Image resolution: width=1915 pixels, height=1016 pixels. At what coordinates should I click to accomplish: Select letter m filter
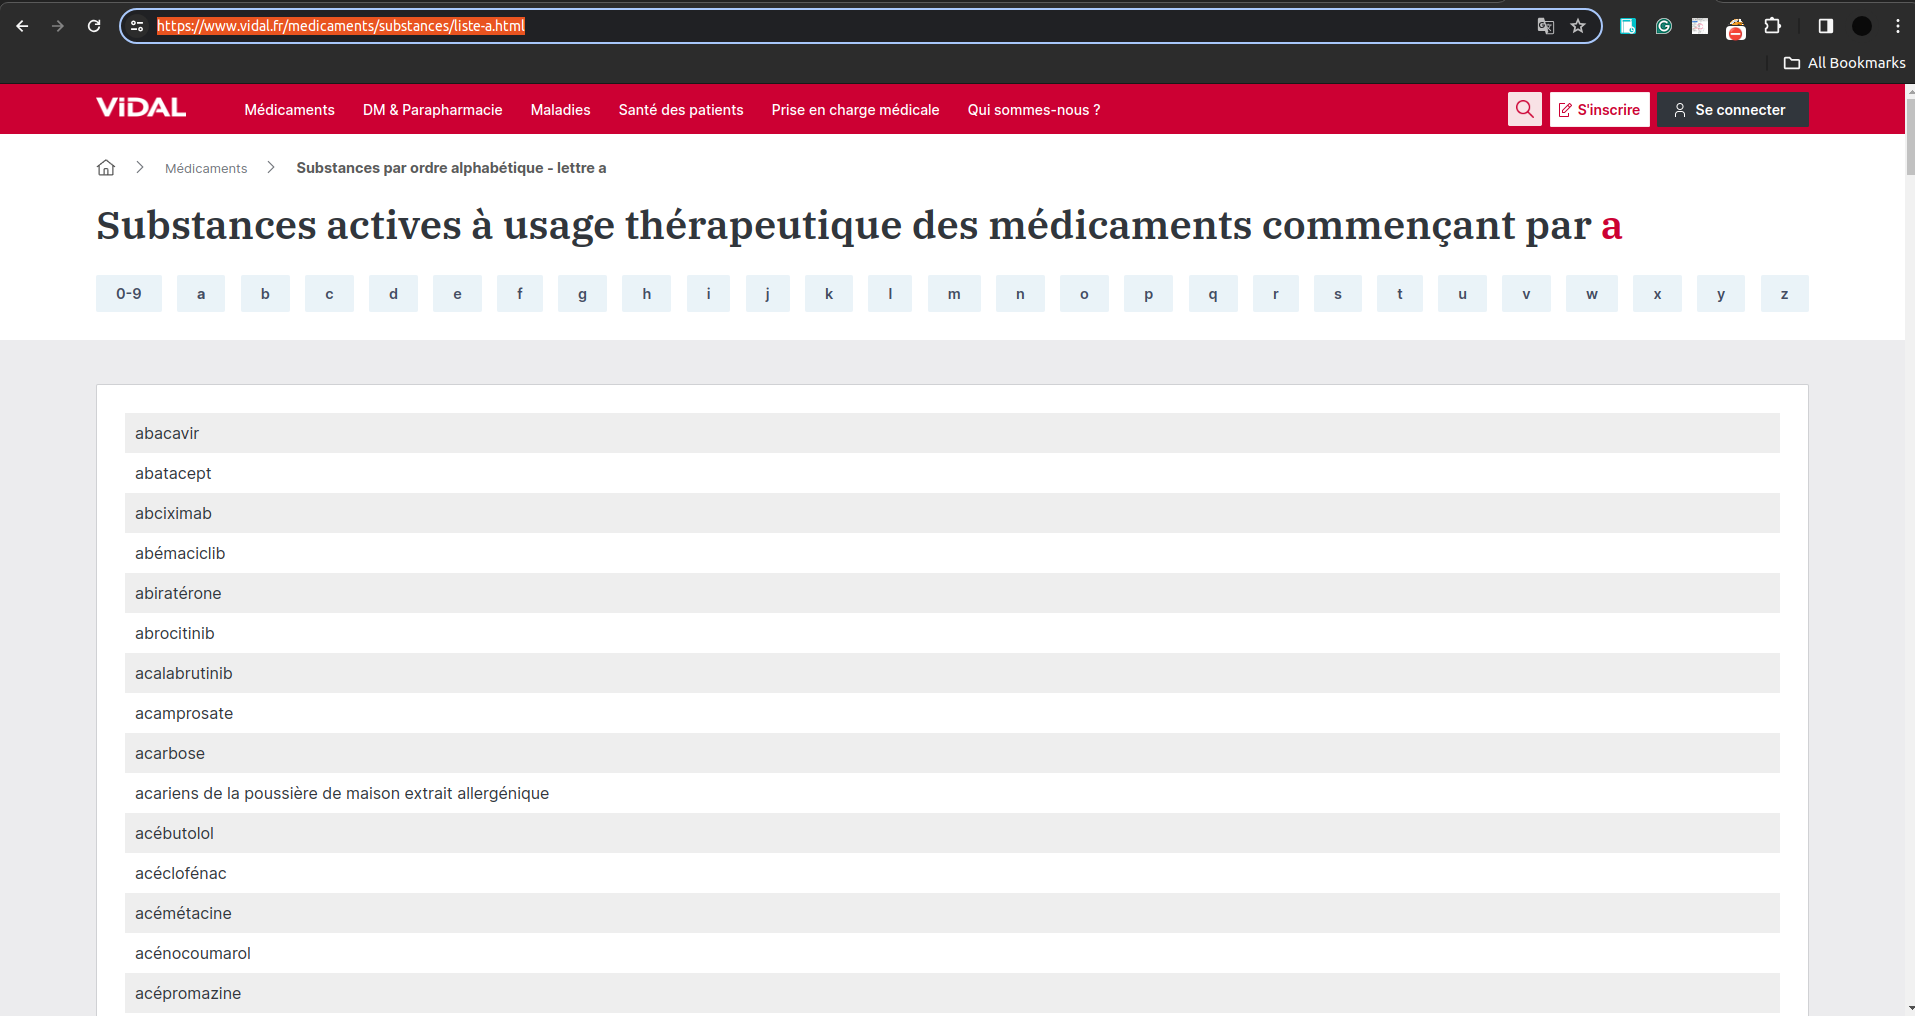click(x=954, y=294)
